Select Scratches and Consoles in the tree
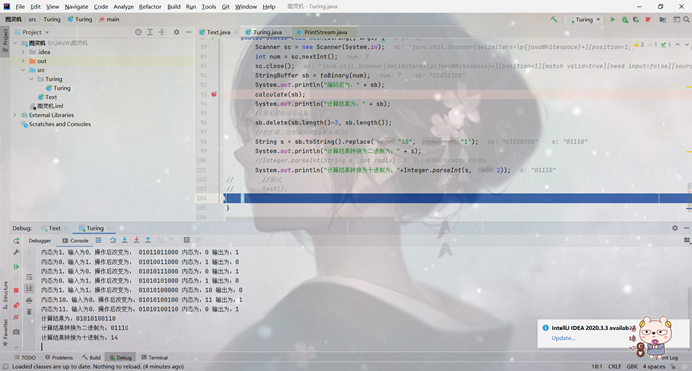Viewport: 692px width, 371px height. tap(56, 124)
